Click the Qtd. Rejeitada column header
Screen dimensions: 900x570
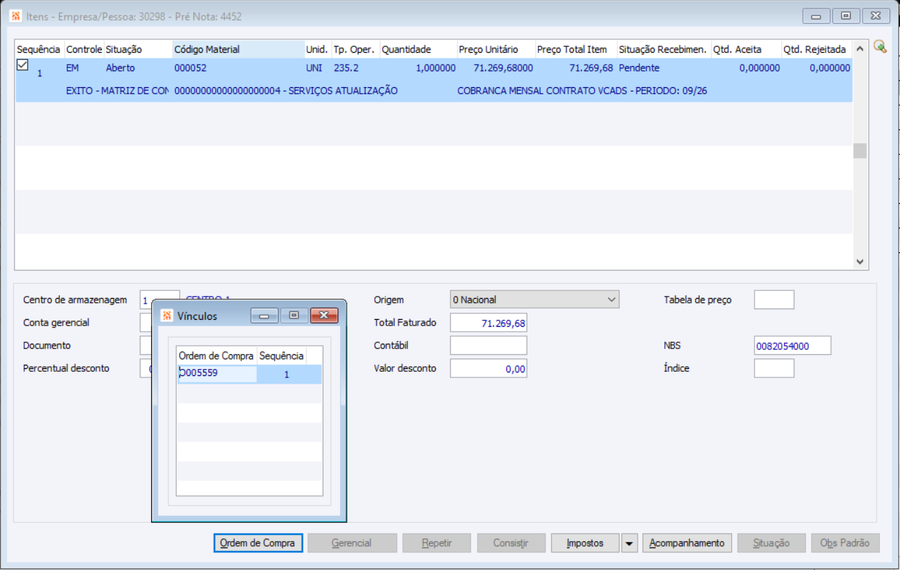816,49
